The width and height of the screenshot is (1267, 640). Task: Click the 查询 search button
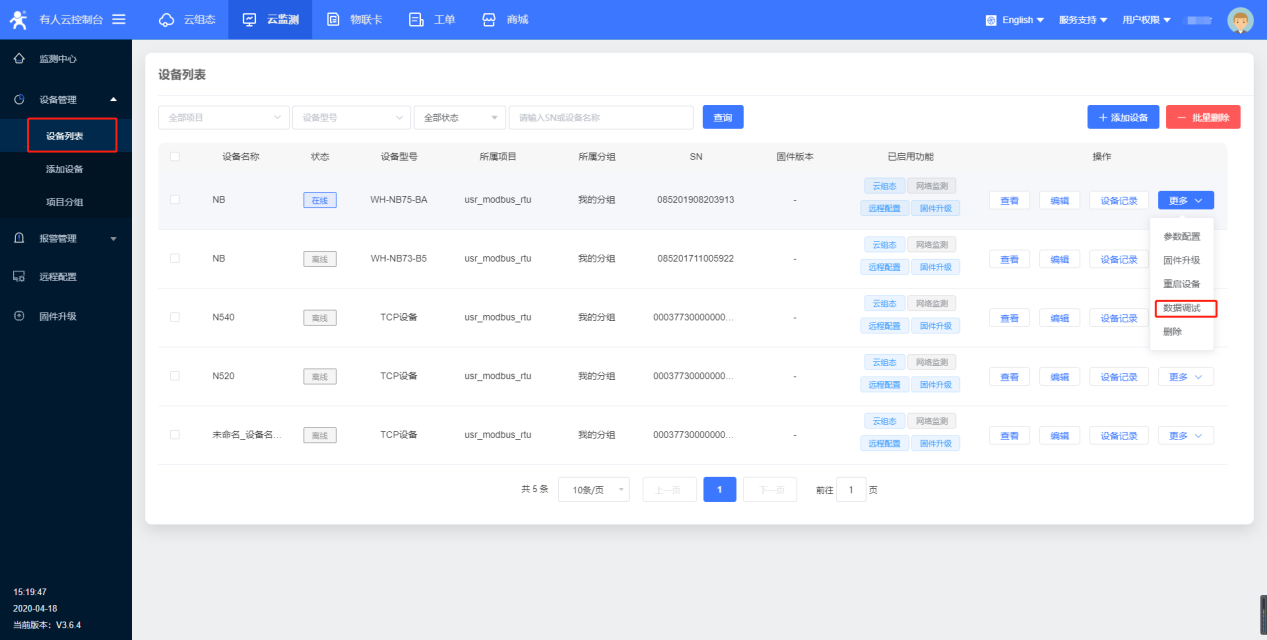723,117
